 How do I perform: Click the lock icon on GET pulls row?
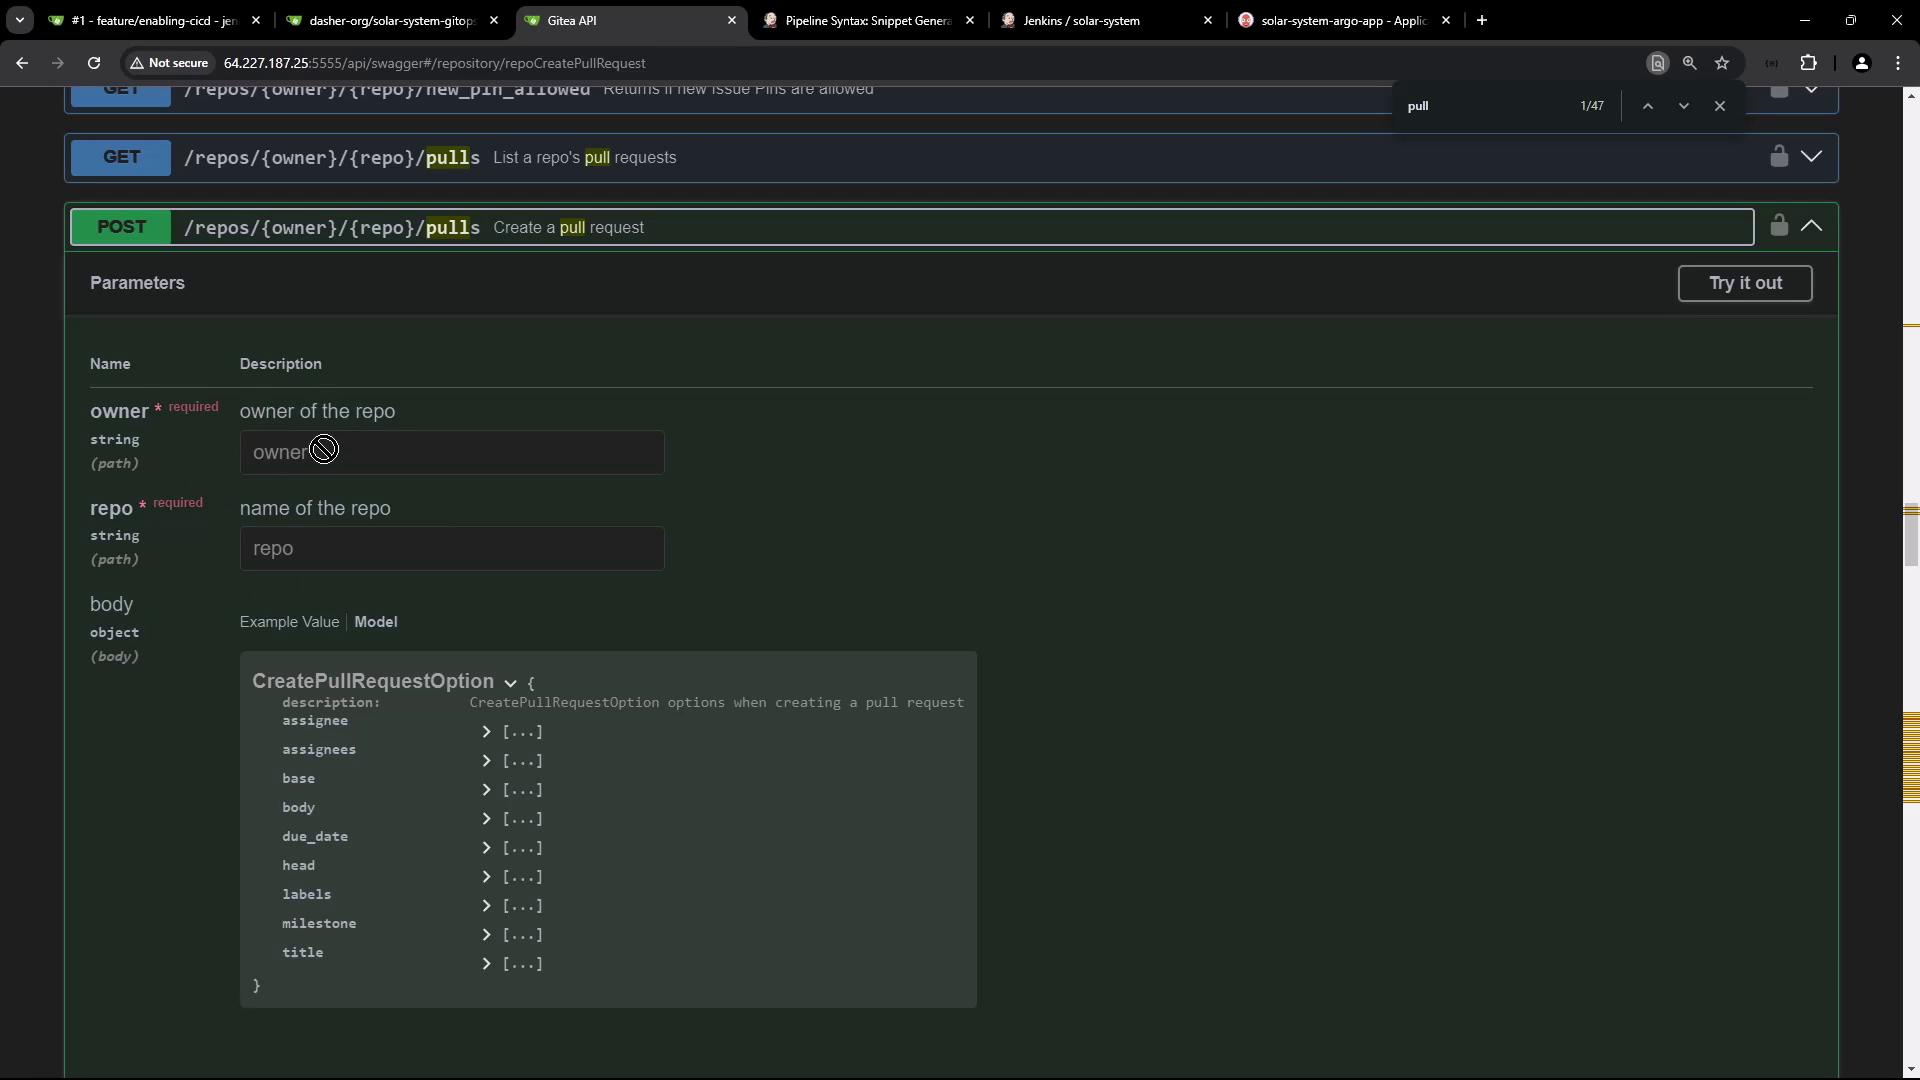[x=1778, y=156]
